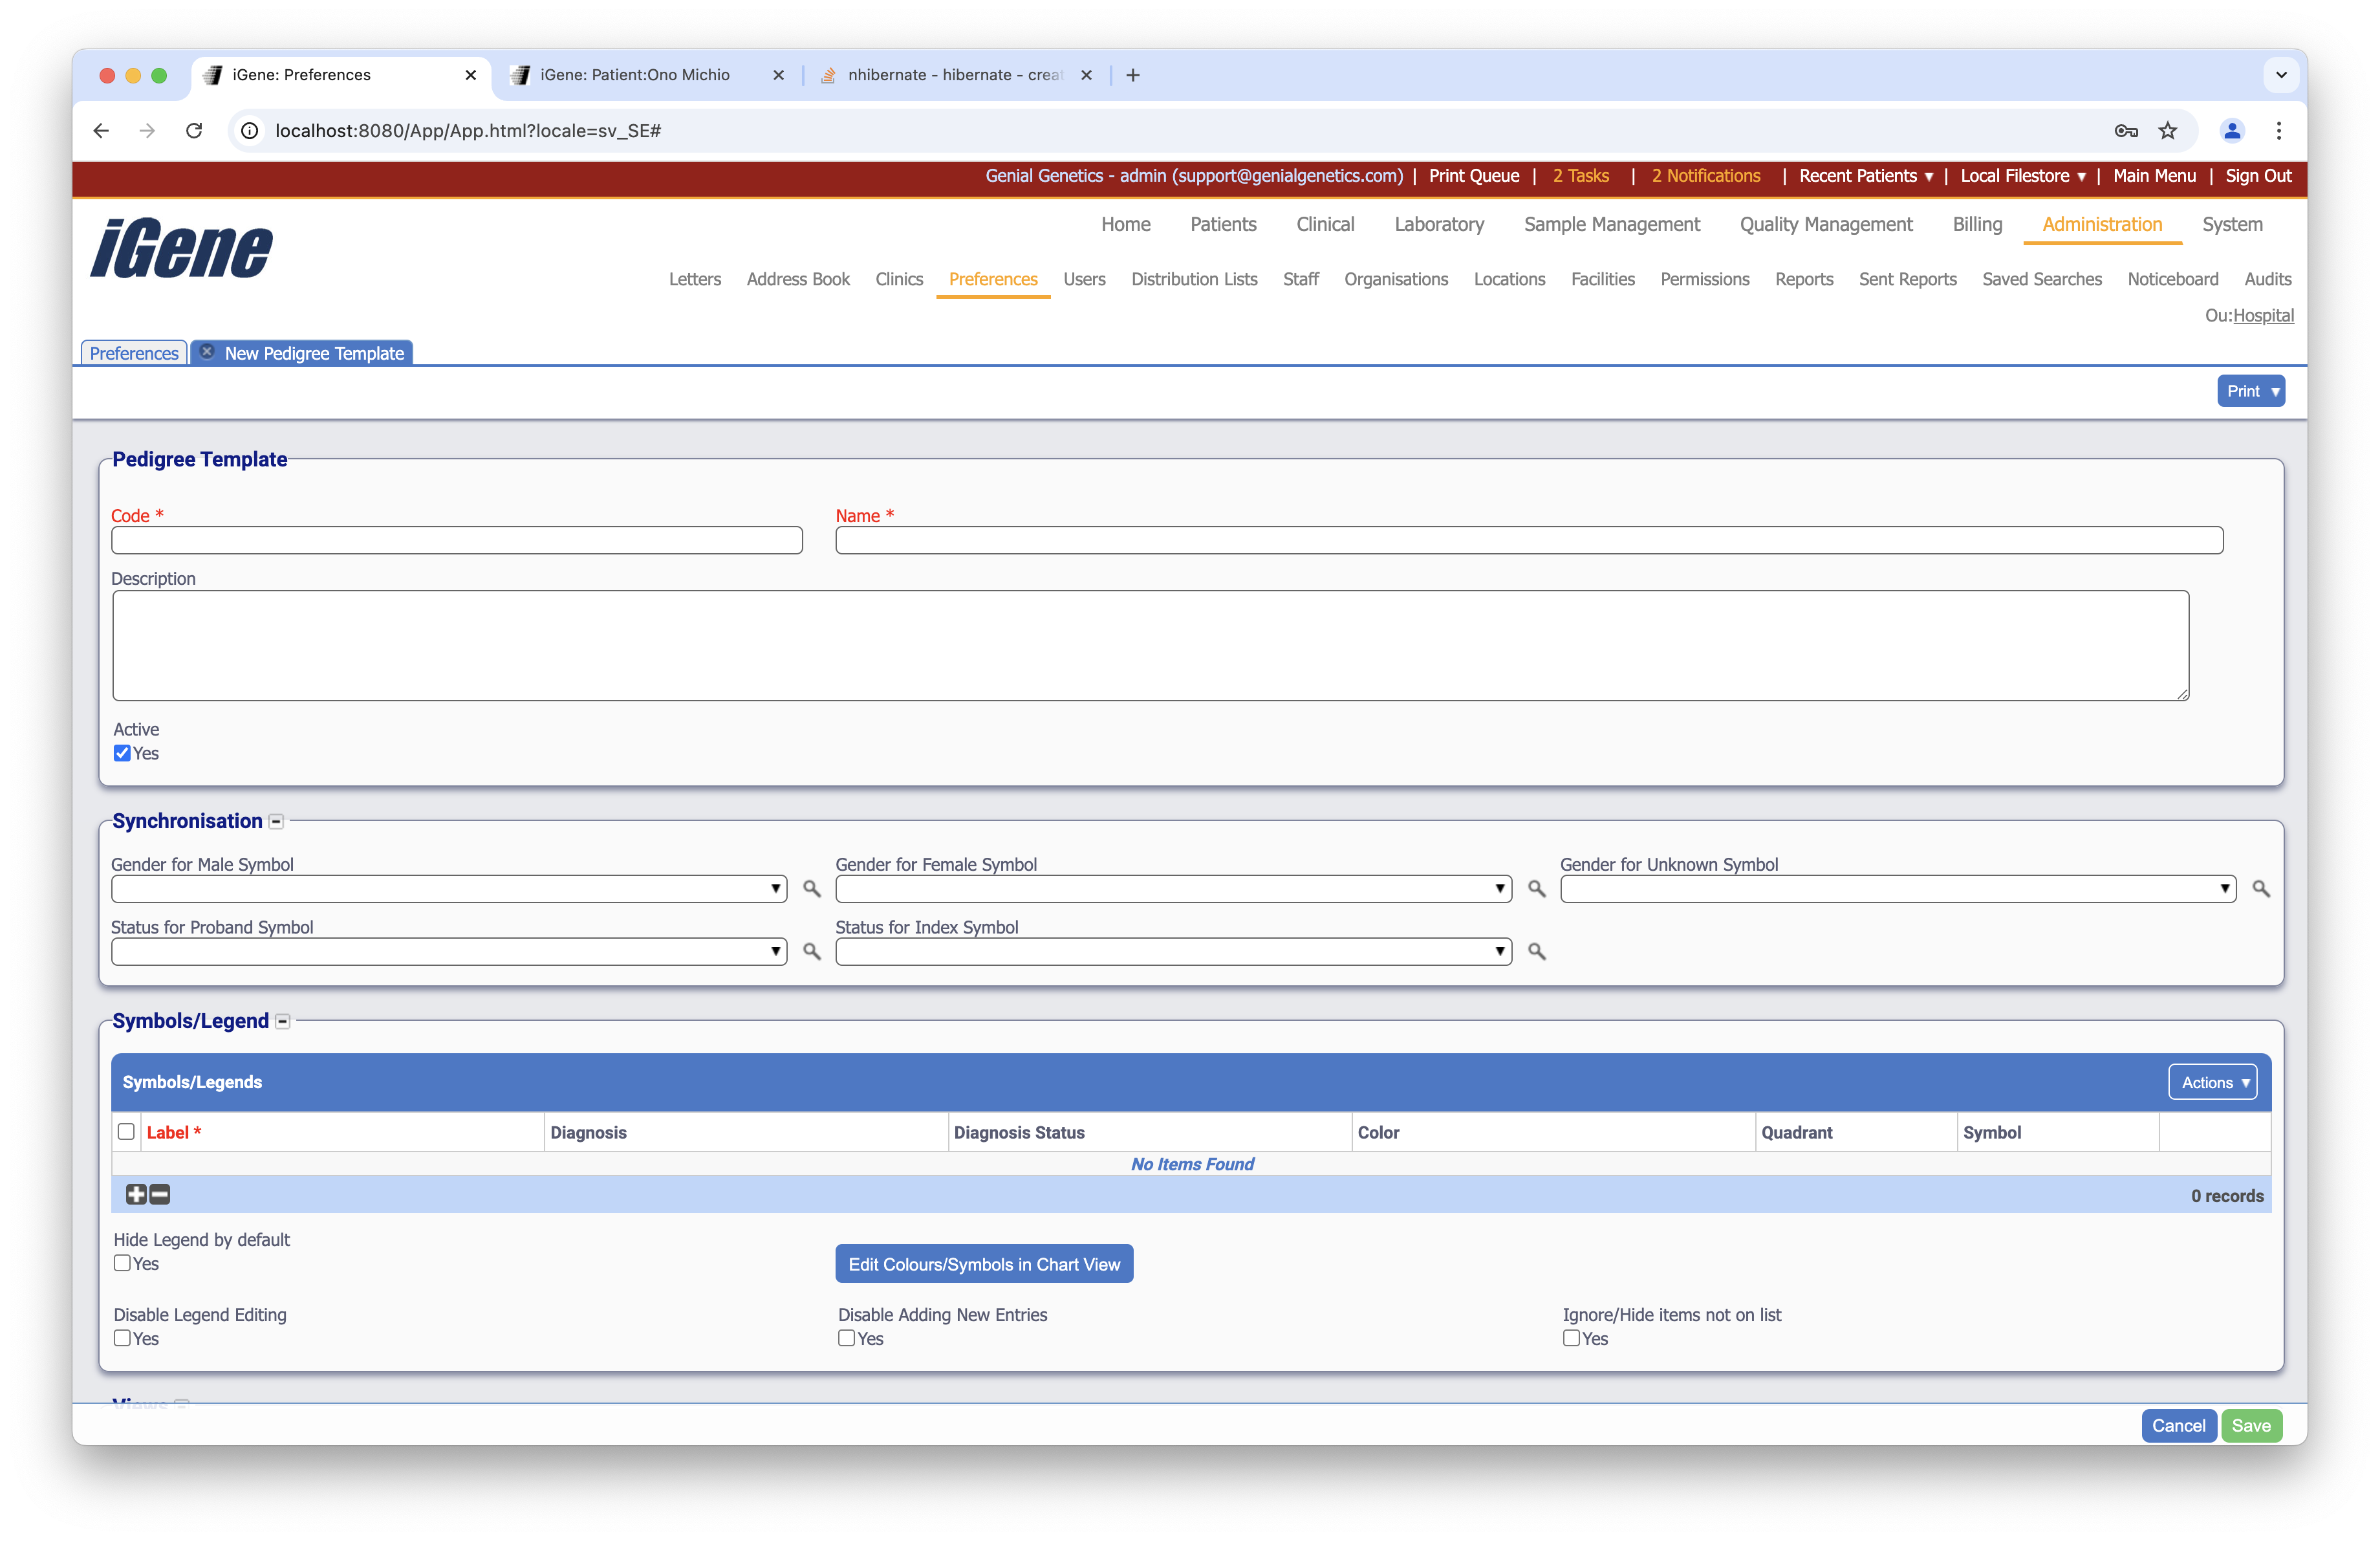2380x1541 pixels.
Task: Click magnifier beside Status for Proband Symbol
Action: point(811,951)
